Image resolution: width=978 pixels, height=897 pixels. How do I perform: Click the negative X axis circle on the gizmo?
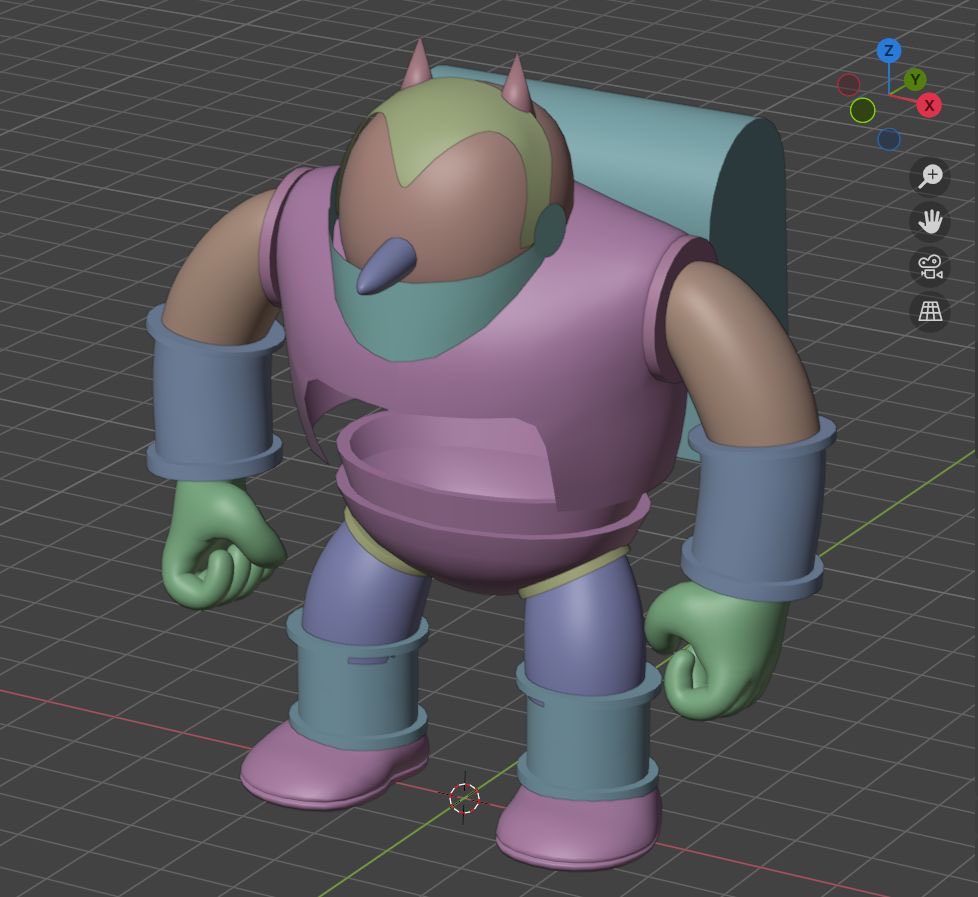point(848,85)
